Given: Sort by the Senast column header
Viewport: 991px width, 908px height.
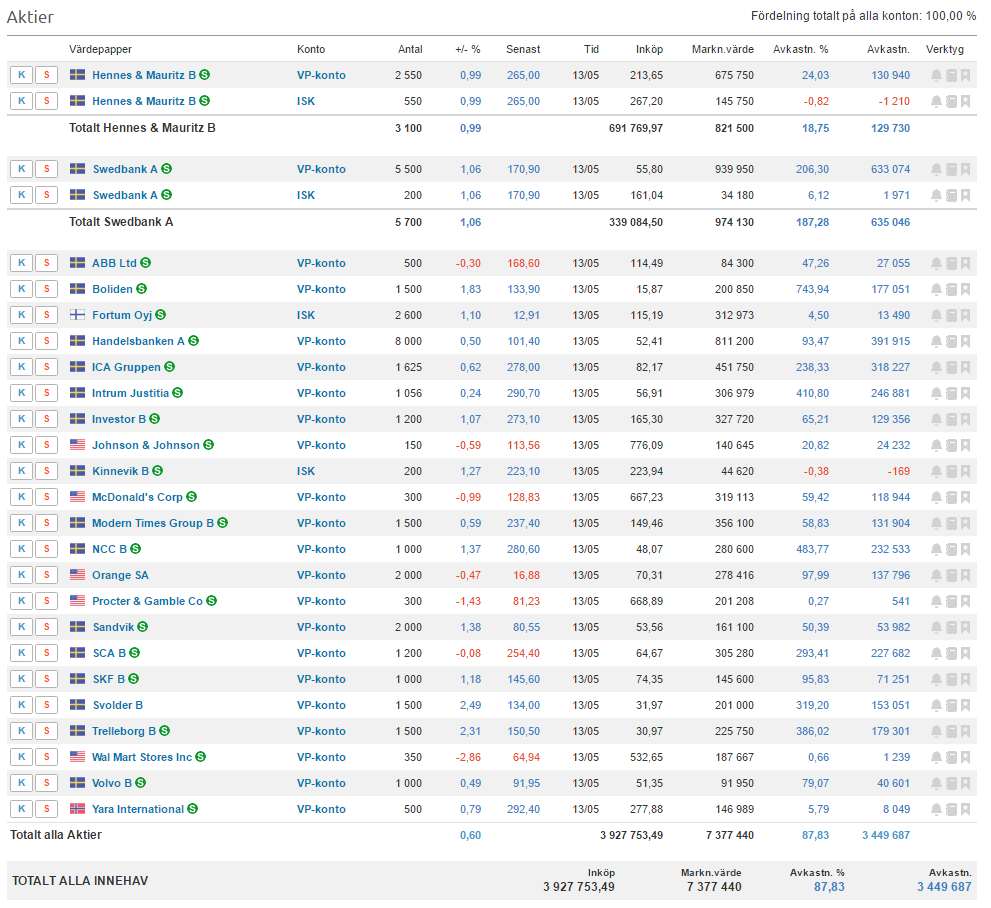Looking at the screenshot, I should point(523,49).
